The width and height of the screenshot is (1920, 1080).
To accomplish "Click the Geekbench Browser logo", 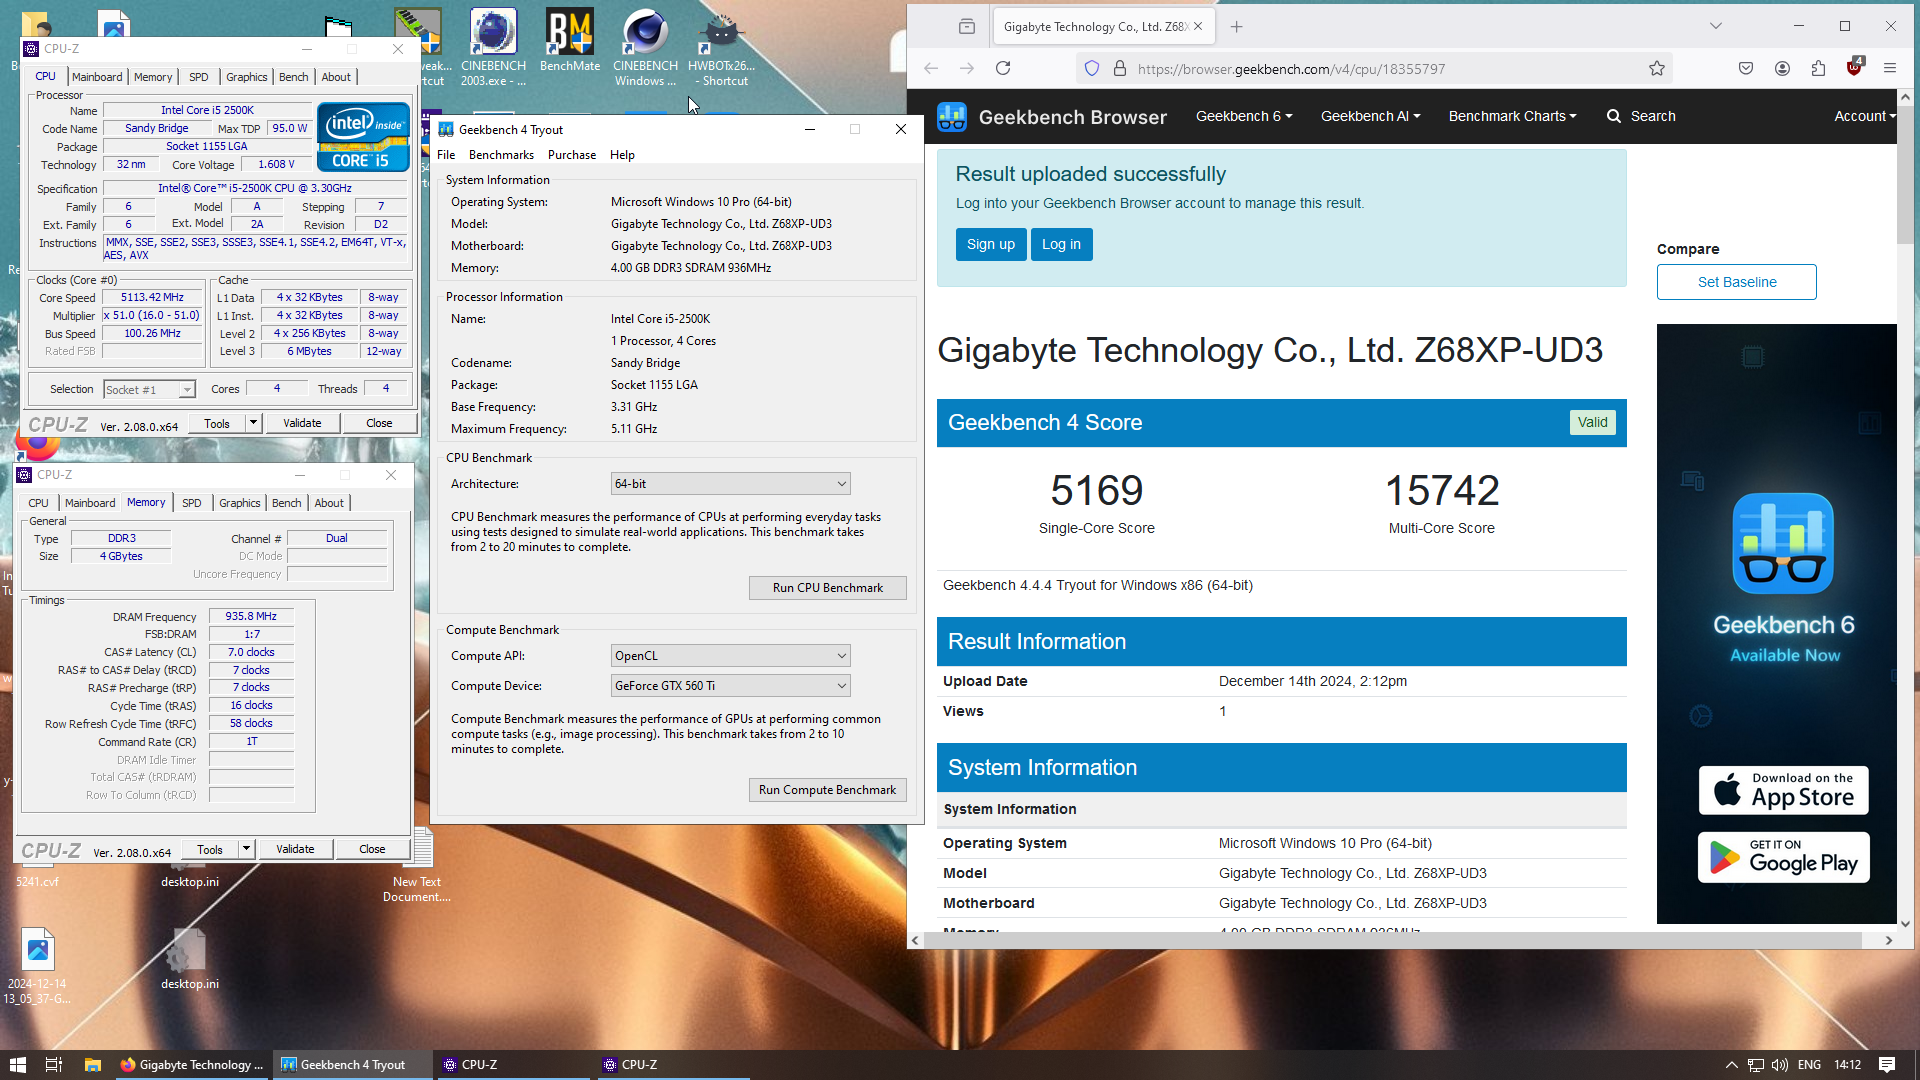I will (x=1052, y=117).
